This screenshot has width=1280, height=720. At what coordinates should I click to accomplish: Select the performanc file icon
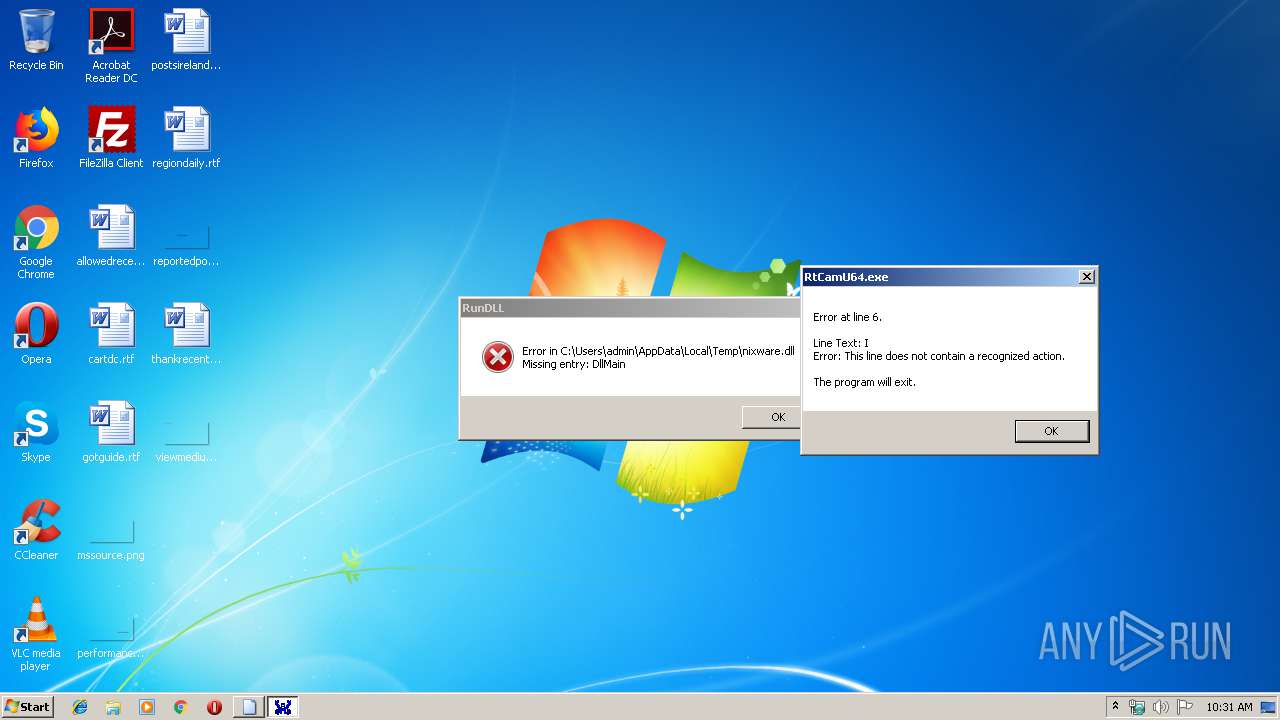pos(111,628)
